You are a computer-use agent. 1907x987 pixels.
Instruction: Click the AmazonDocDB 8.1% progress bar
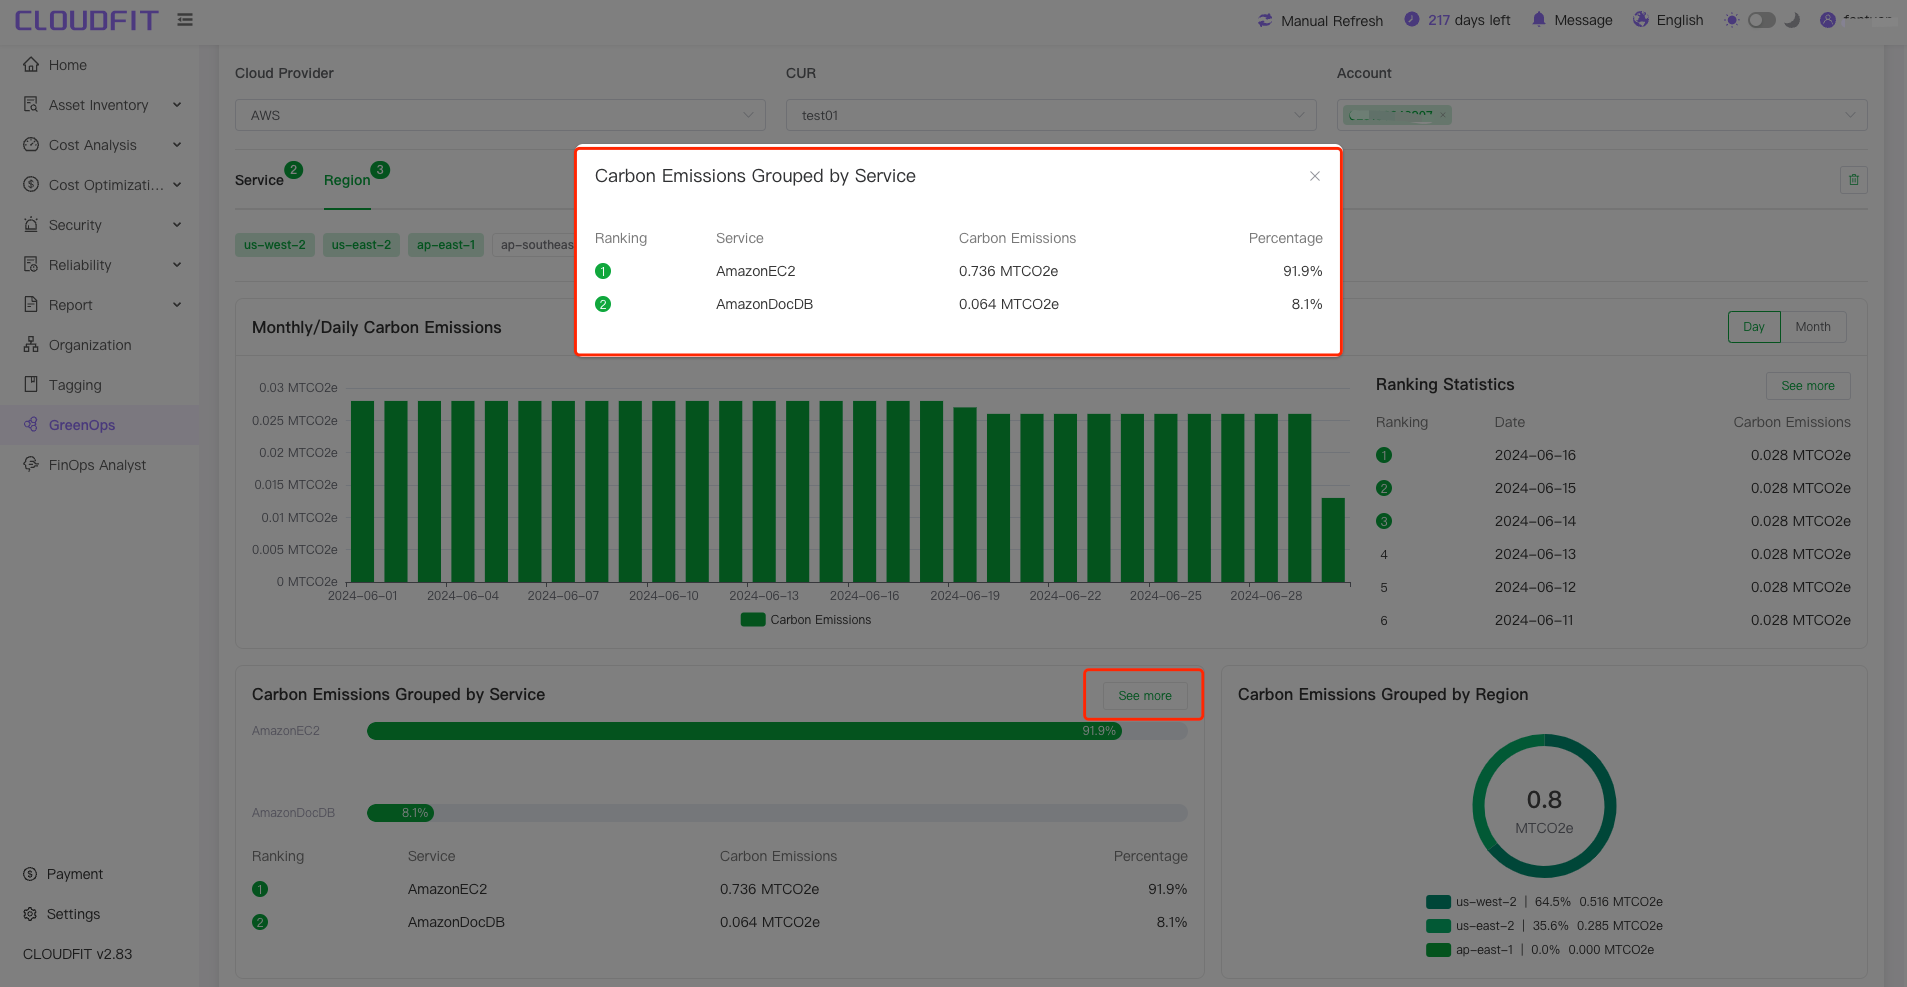pyautogui.click(x=400, y=813)
